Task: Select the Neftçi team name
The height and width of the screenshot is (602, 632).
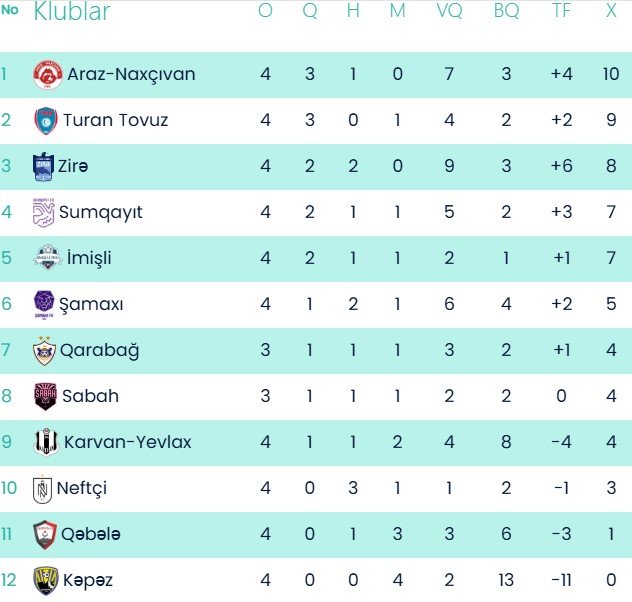Action: (82, 489)
